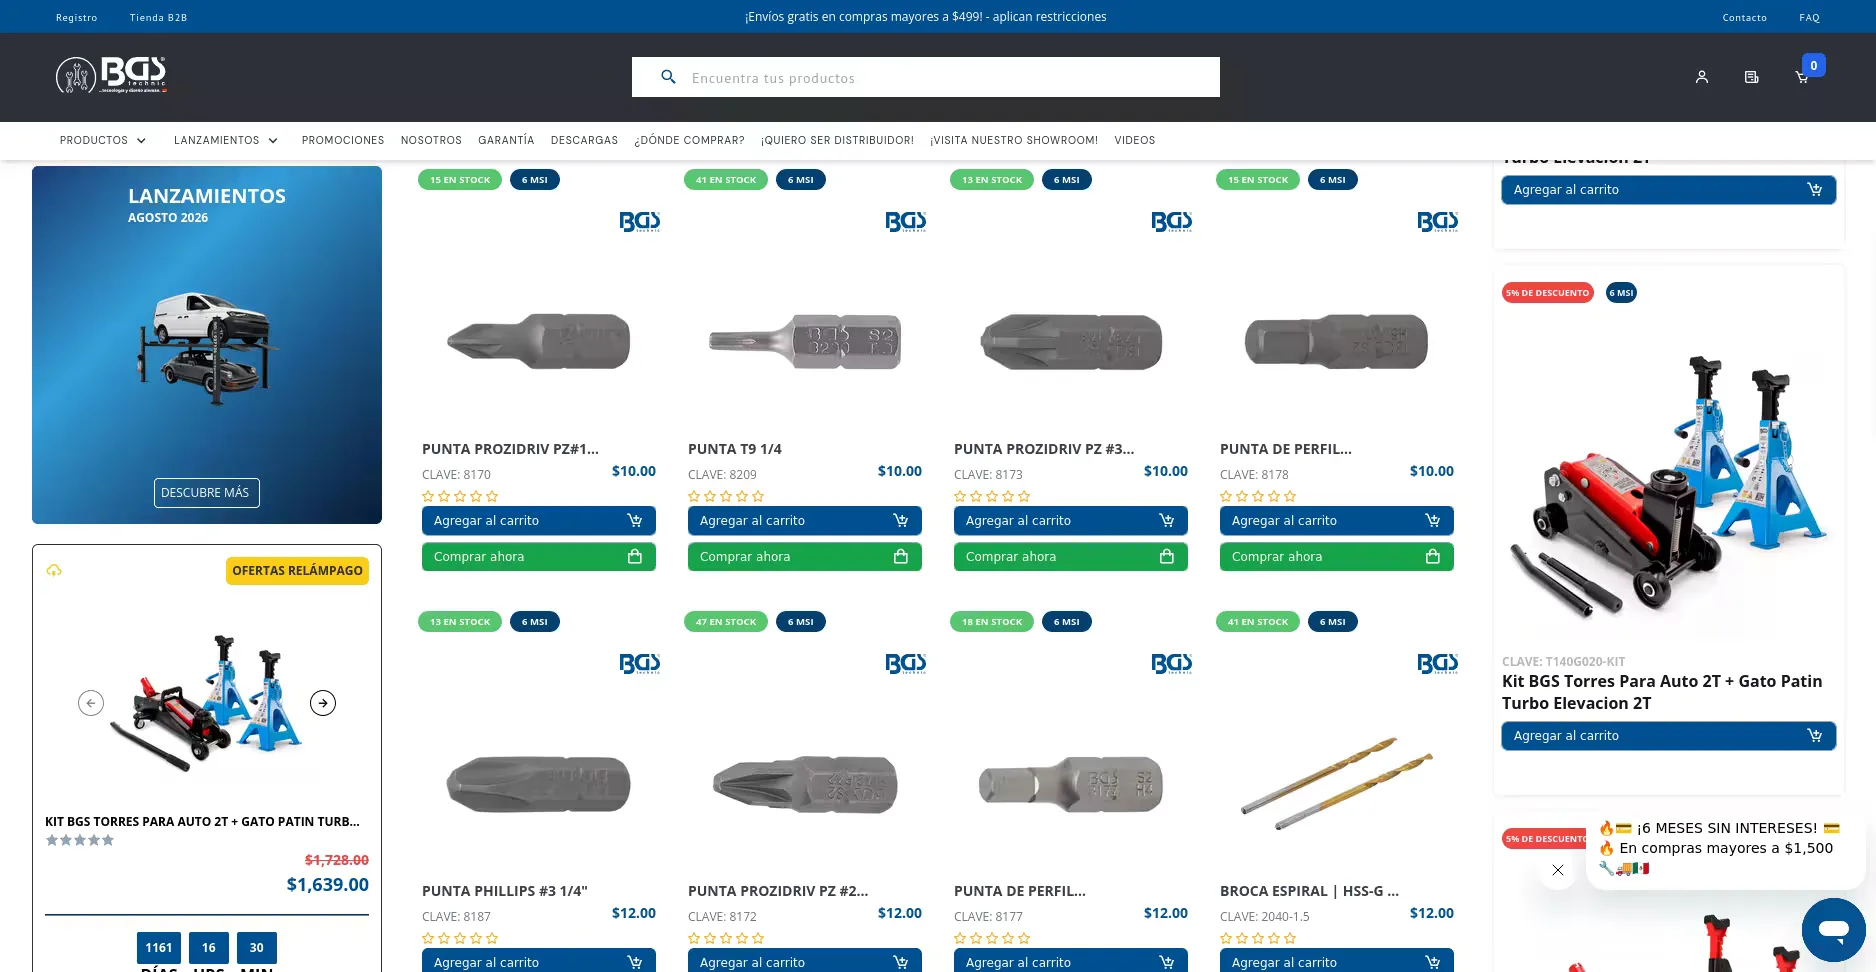Add Punta de Perfil 8178 to cart
Image resolution: width=1876 pixels, height=972 pixels.
1337,521
